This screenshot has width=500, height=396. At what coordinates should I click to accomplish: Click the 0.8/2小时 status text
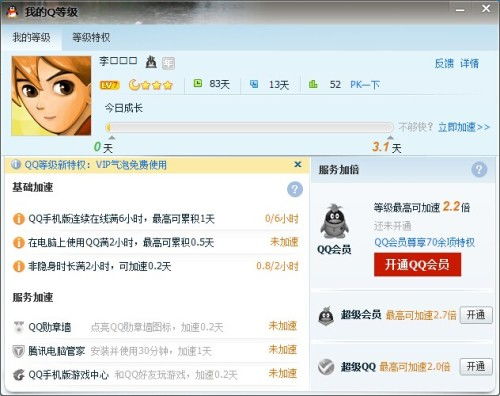tap(277, 266)
